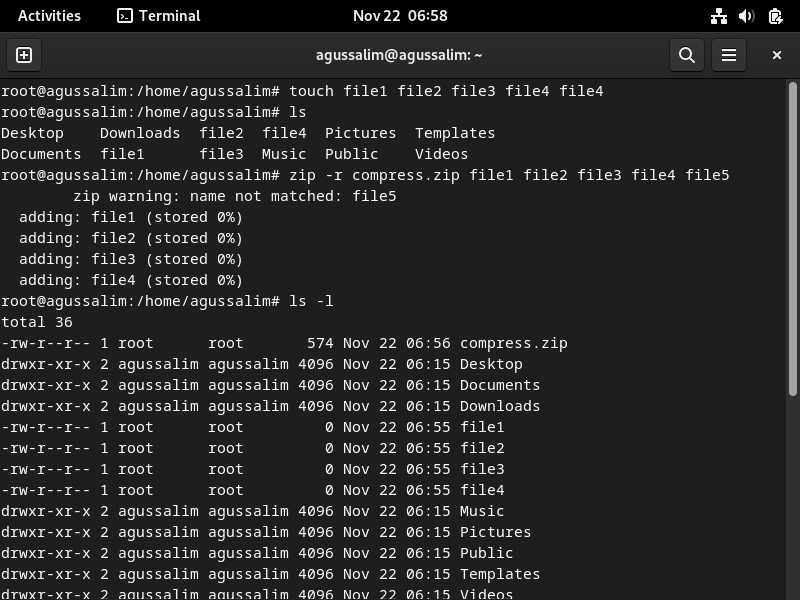The height and width of the screenshot is (600, 800).
Task: Click the zip warning message line
Action: 235,196
